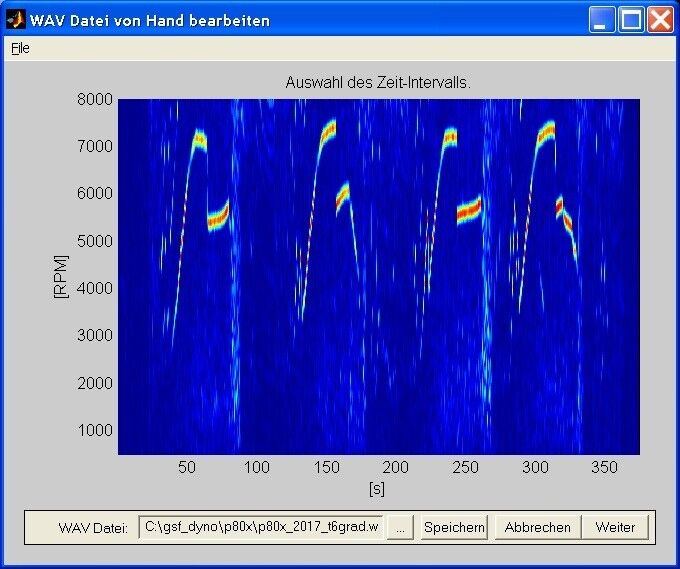Cancel with the Abbrechen button
The height and width of the screenshot is (569, 680).
pyautogui.click(x=538, y=527)
